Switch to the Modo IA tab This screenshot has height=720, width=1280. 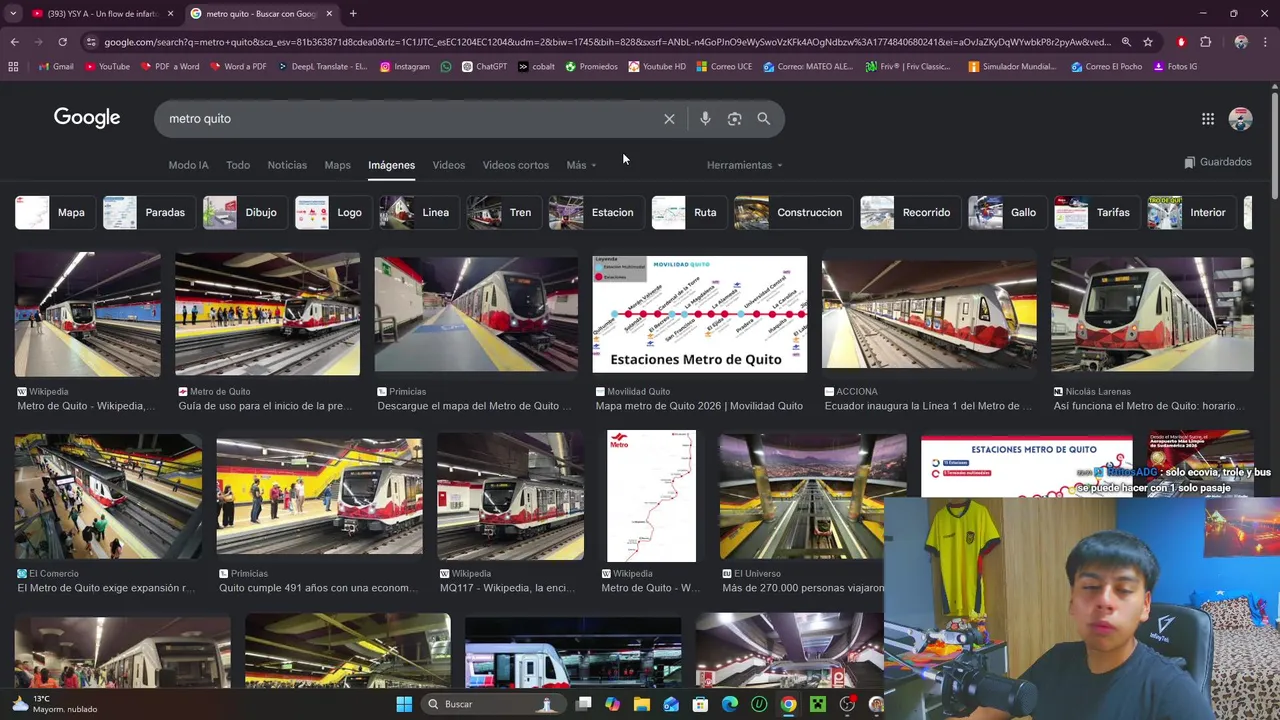click(x=188, y=165)
